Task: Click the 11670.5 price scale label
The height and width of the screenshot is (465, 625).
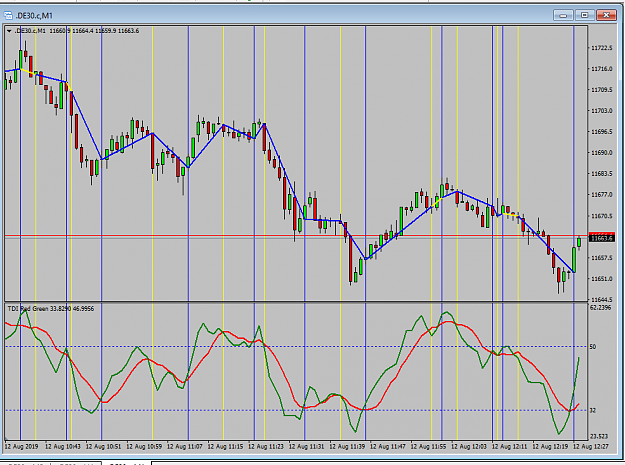Action: click(x=601, y=216)
